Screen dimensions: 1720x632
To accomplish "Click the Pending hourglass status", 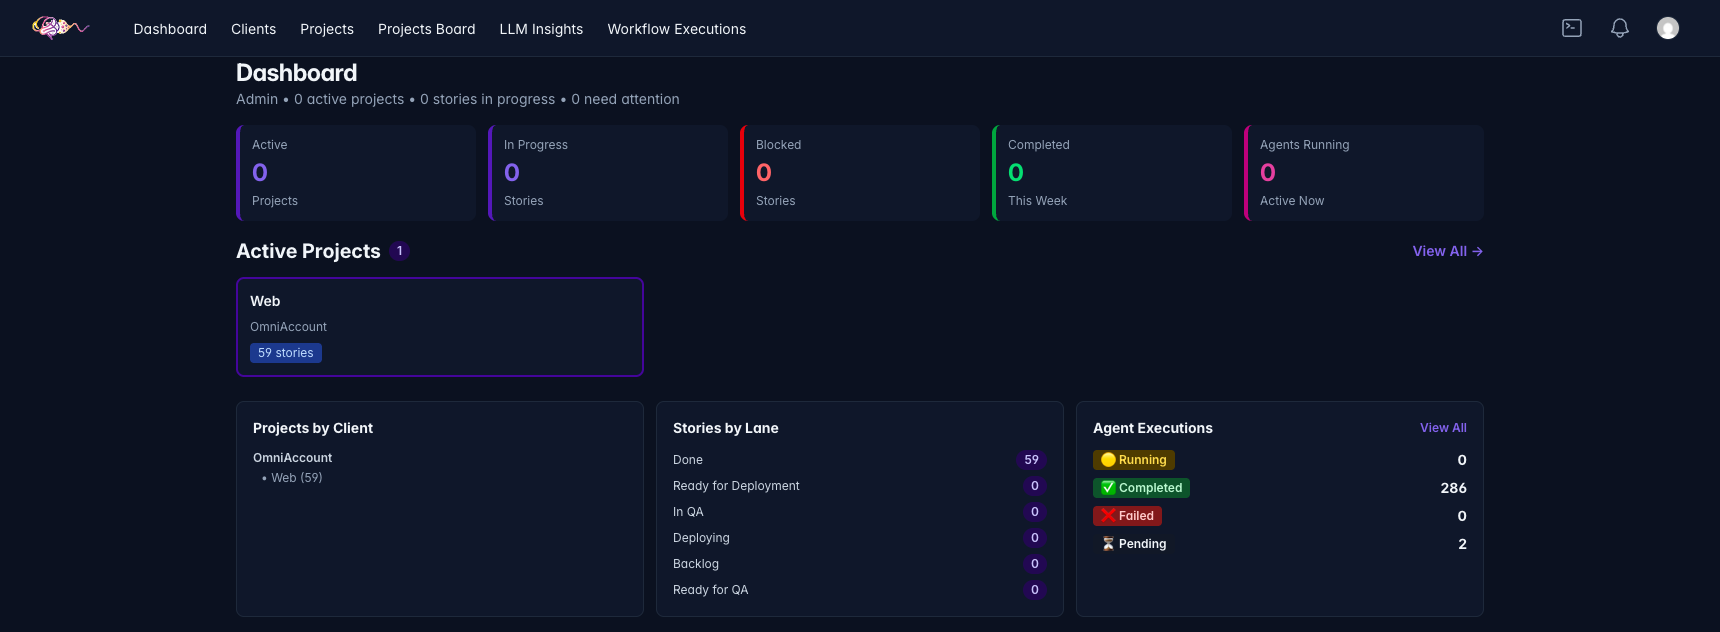I will (1134, 544).
